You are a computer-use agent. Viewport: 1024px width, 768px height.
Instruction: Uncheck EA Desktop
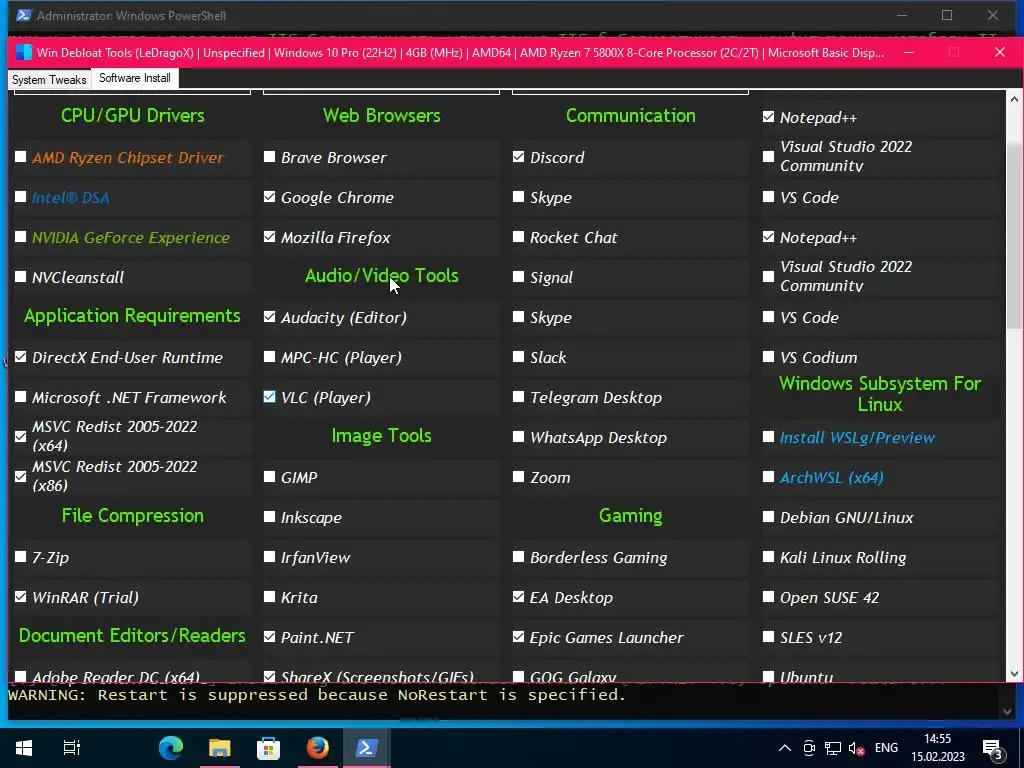[519, 596]
